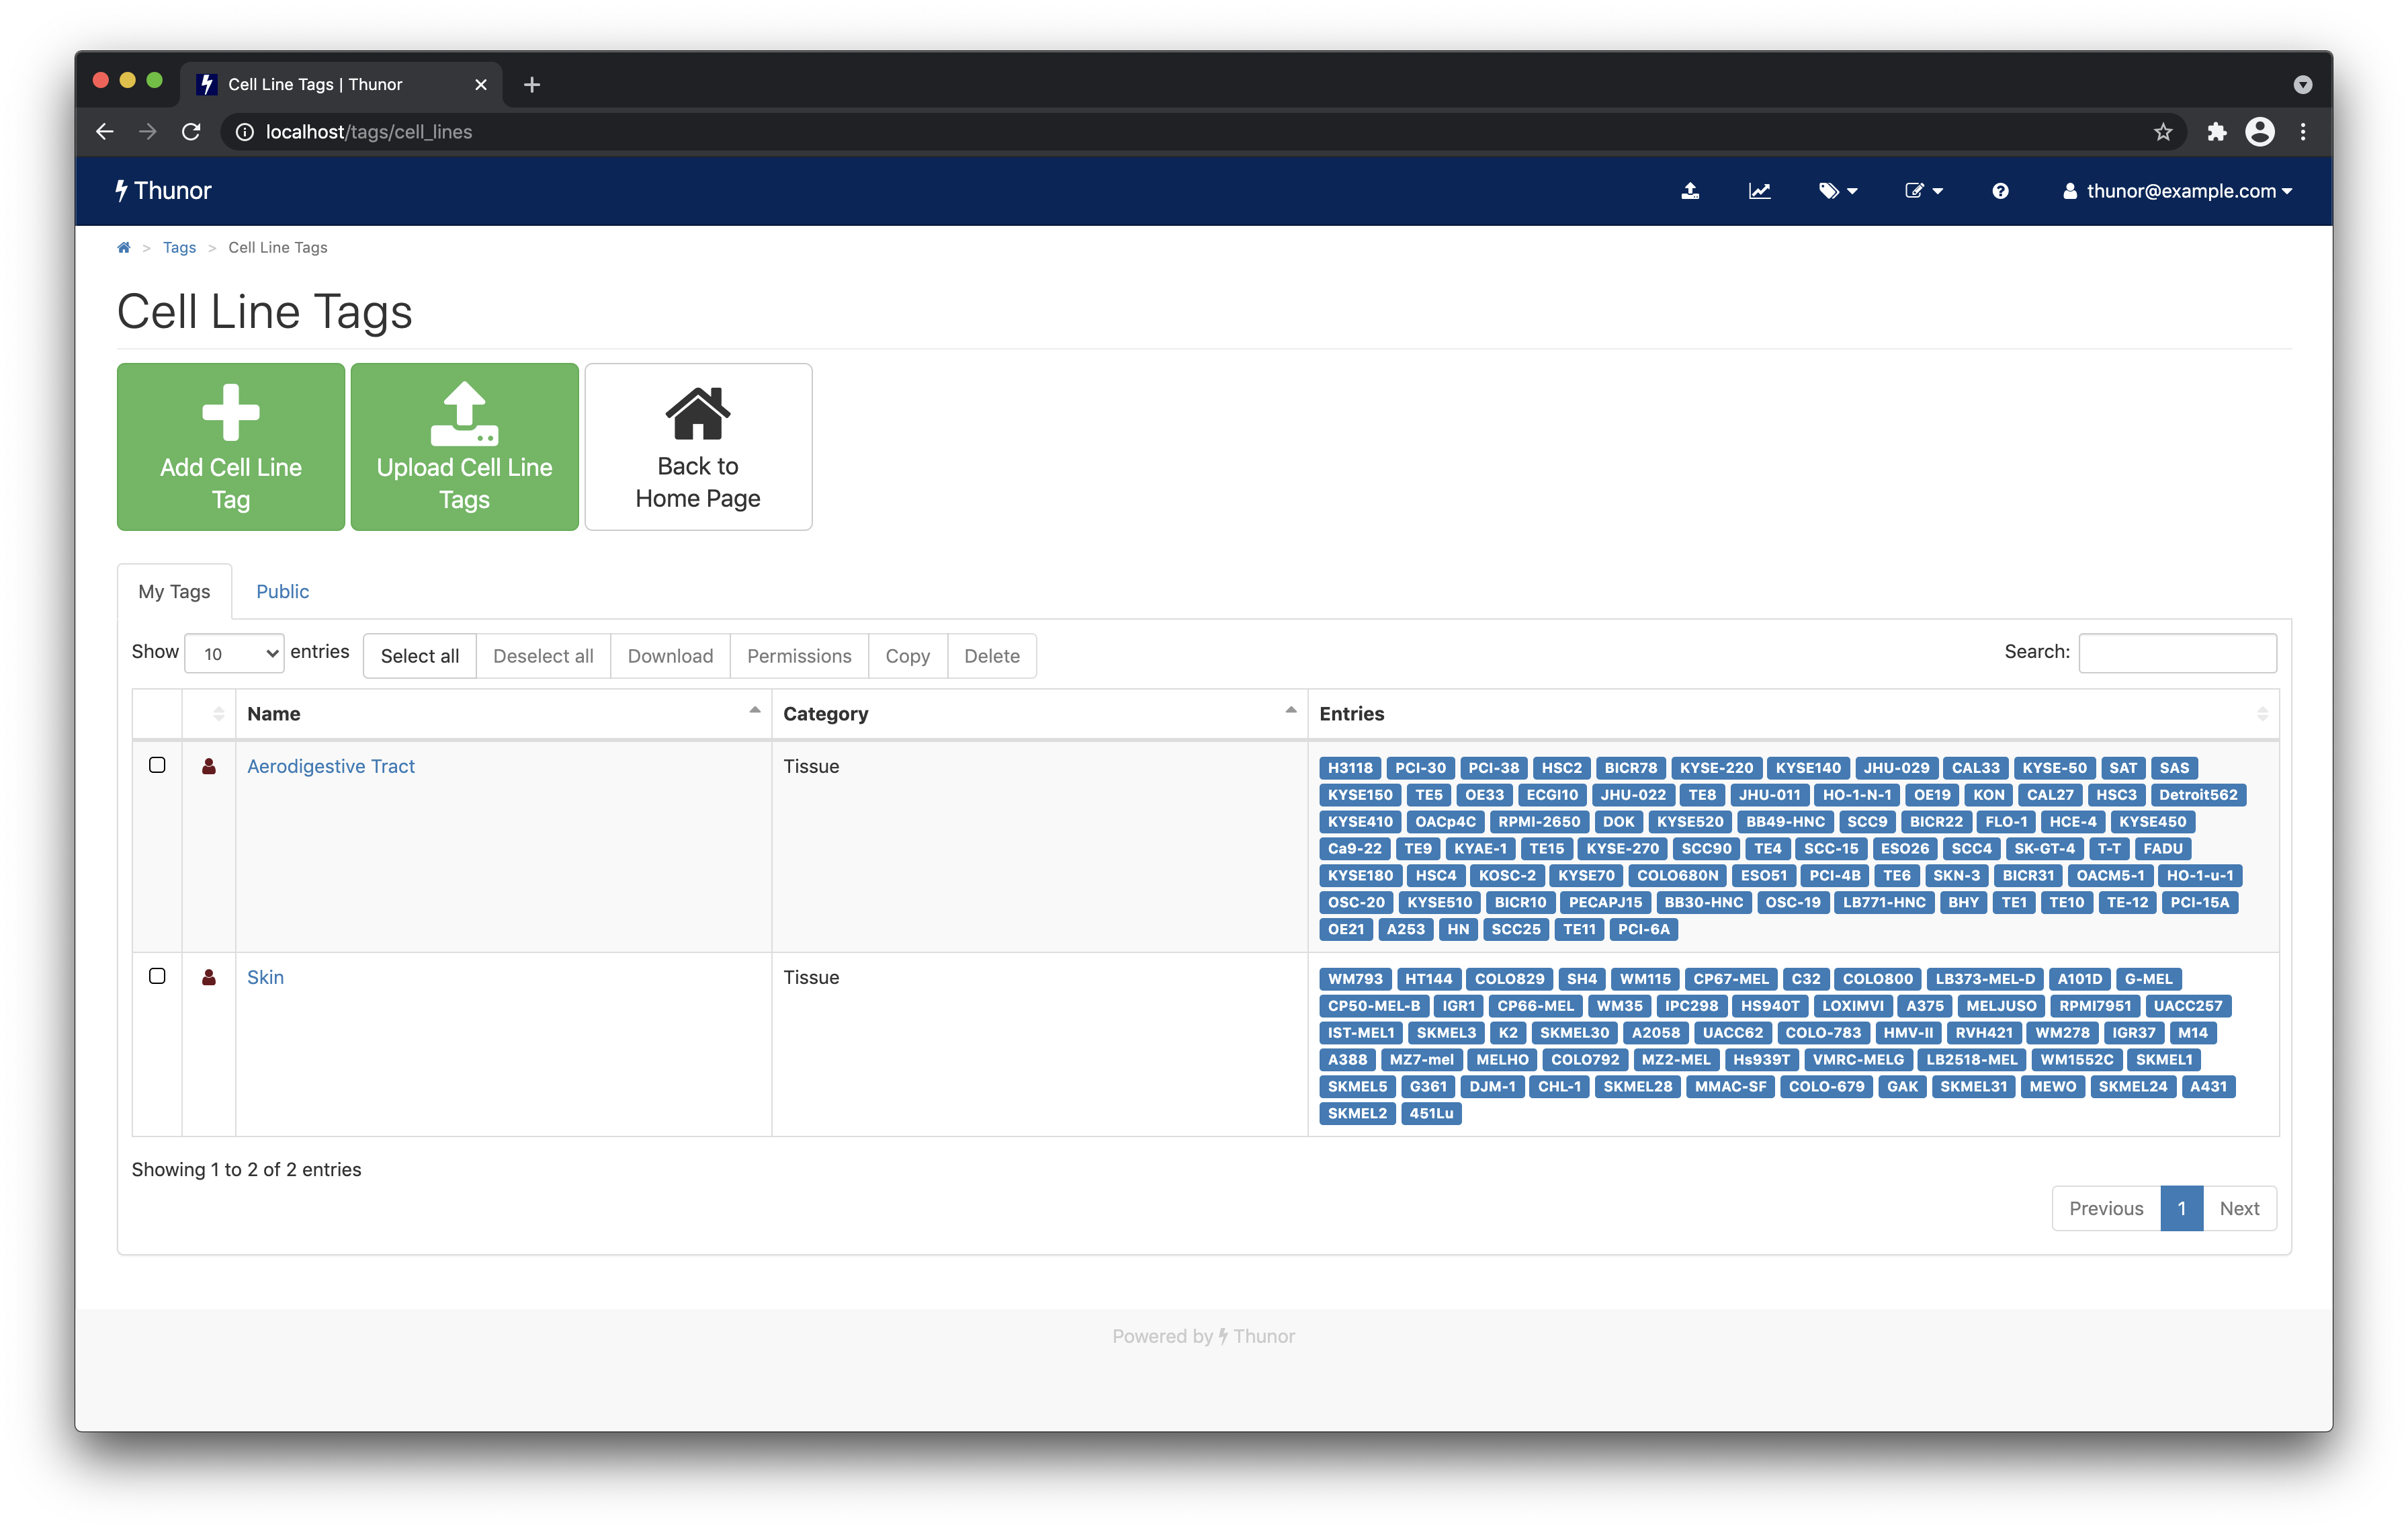The image size is (2408, 1531).
Task: Select the My Tags tab
Action: tap(174, 592)
